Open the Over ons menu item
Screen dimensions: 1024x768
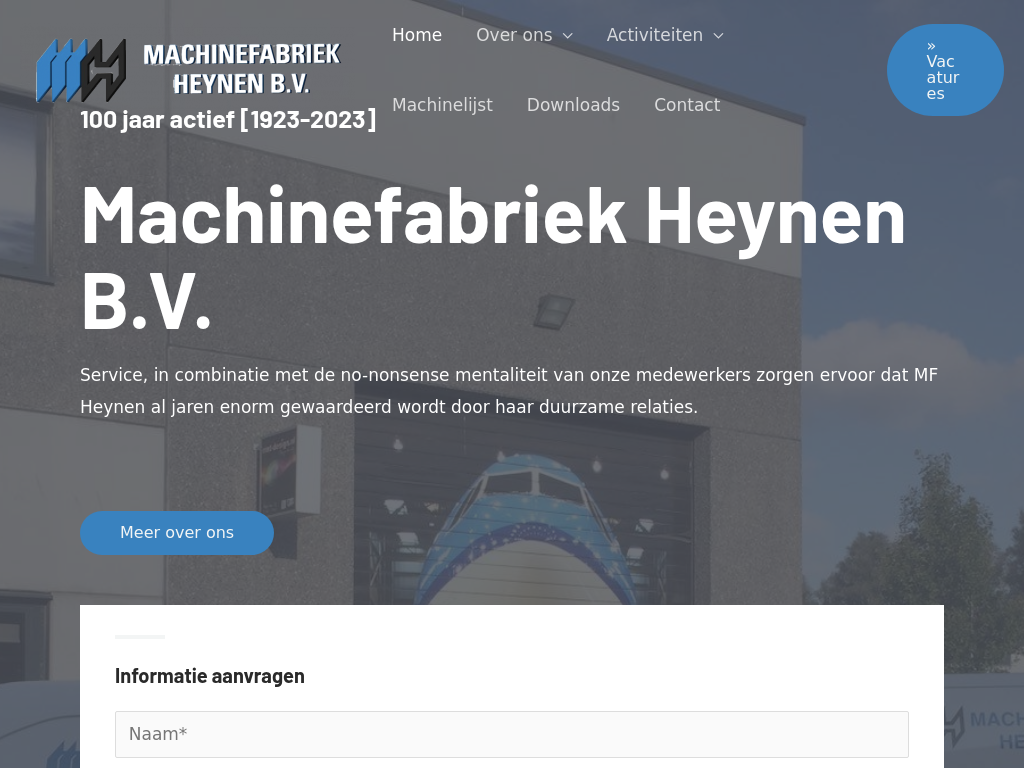click(514, 35)
